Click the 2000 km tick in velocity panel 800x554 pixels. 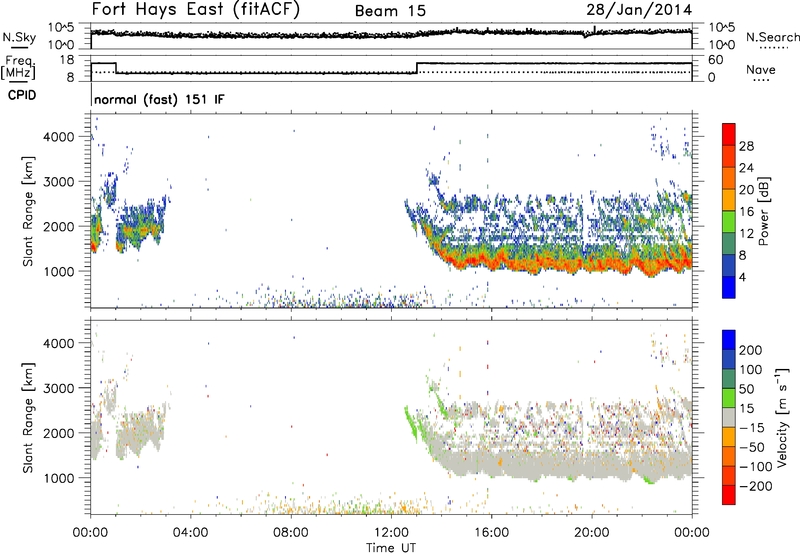pyautogui.click(x=58, y=433)
